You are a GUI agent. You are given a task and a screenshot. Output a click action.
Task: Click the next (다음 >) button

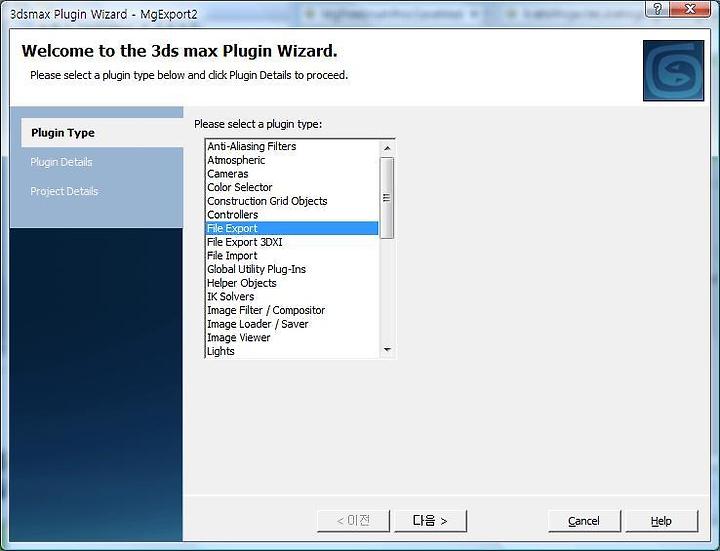coord(430,521)
